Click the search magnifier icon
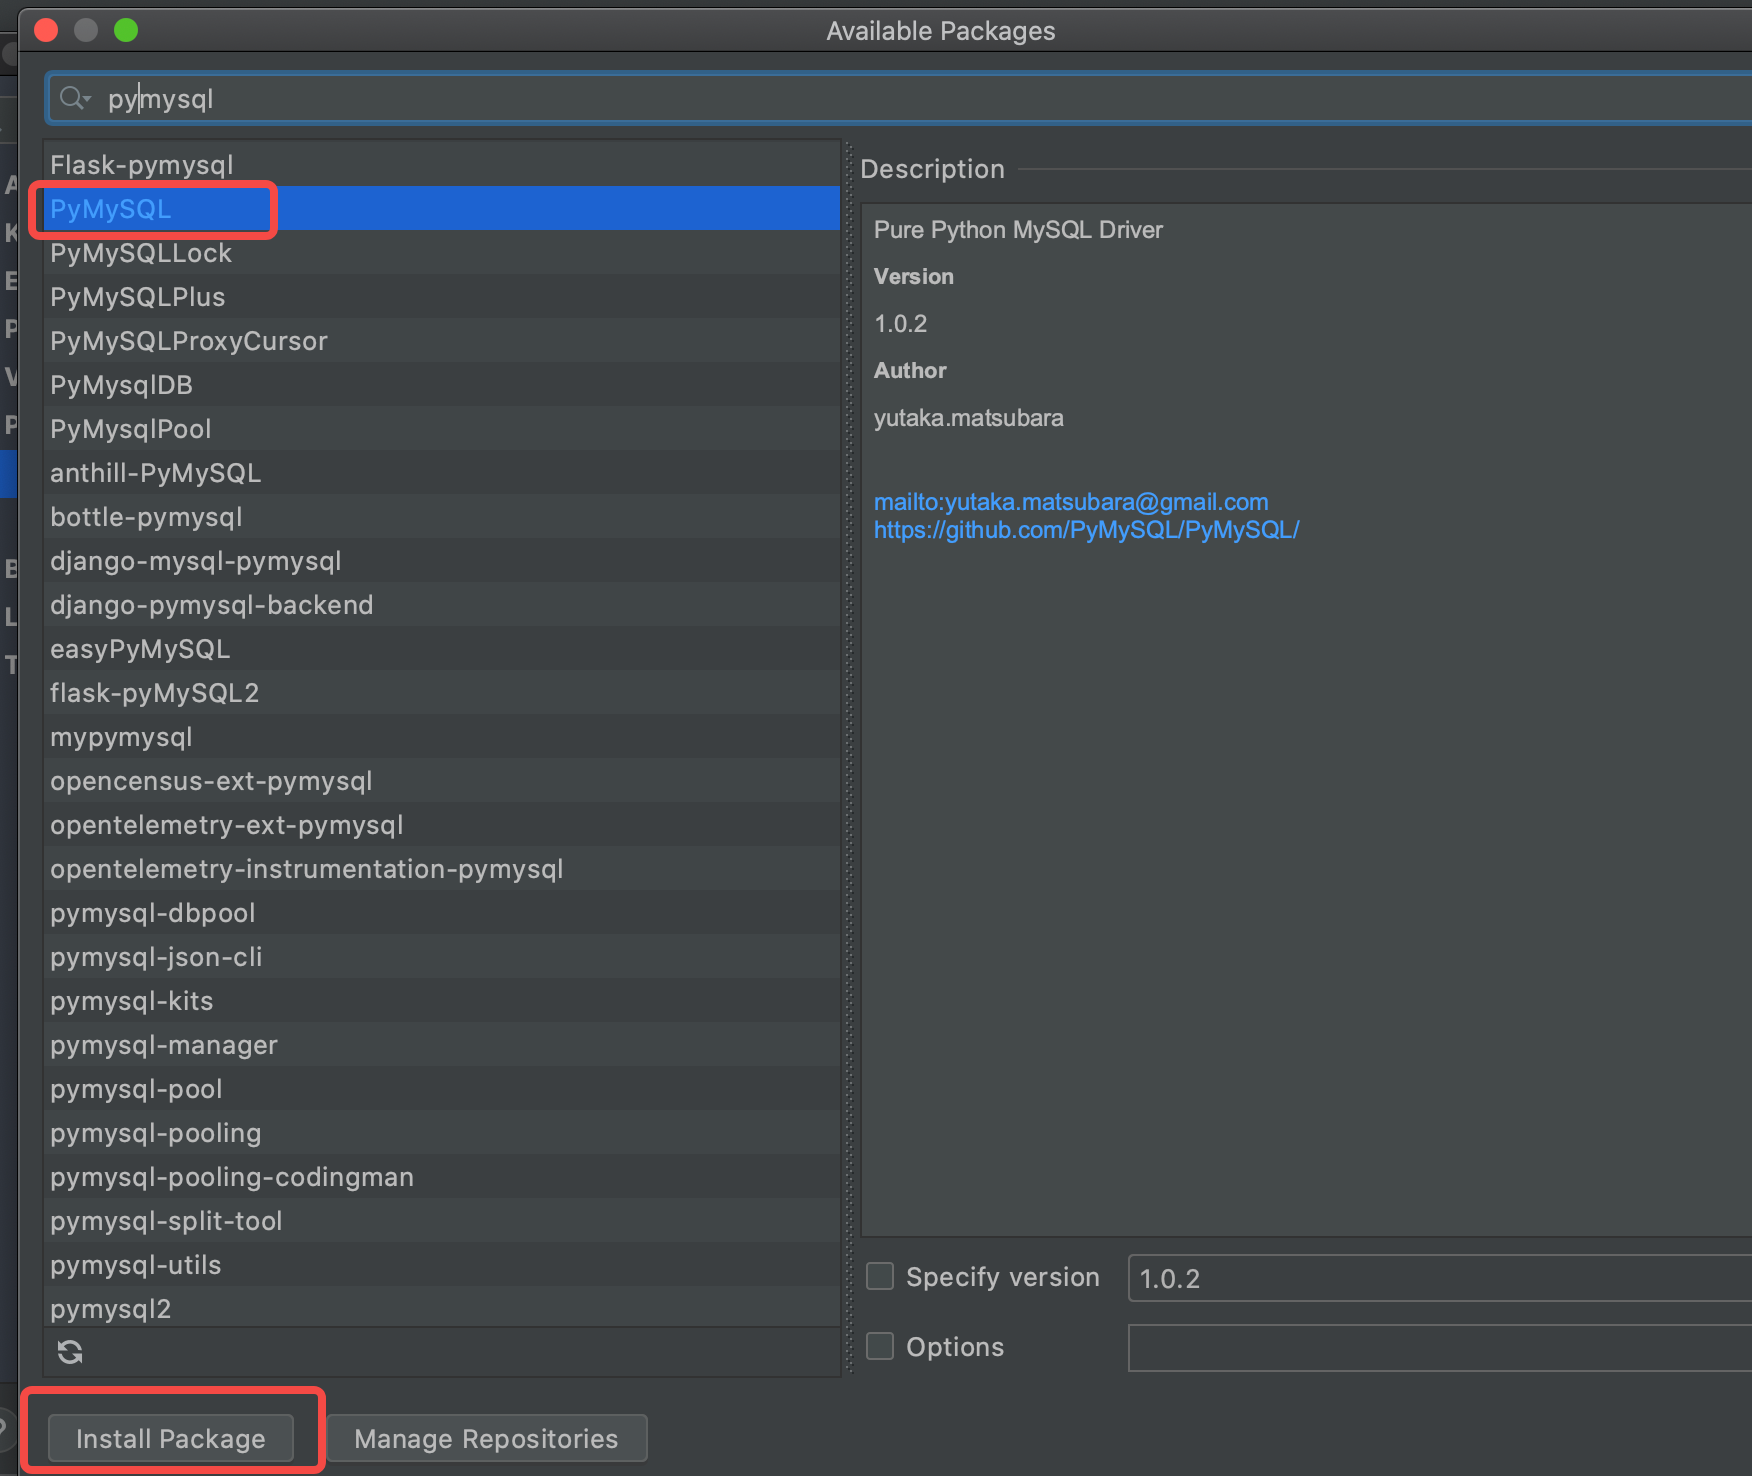Image resolution: width=1752 pixels, height=1476 pixels. coord(74,98)
